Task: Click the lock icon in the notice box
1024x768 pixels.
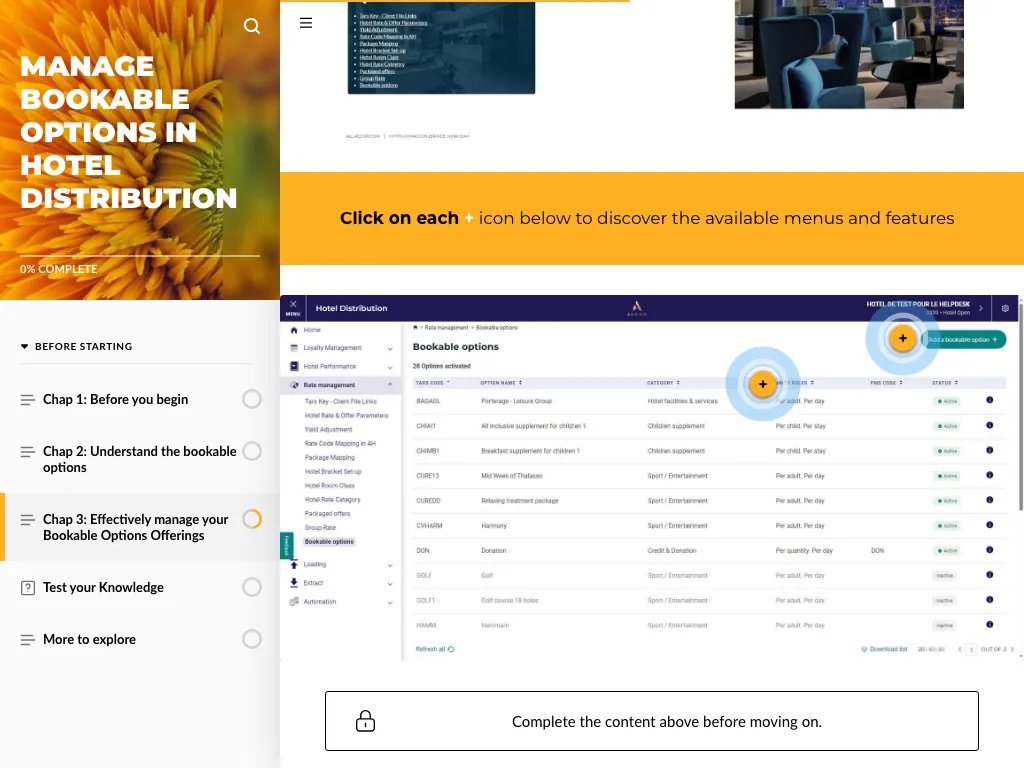Action: point(365,721)
